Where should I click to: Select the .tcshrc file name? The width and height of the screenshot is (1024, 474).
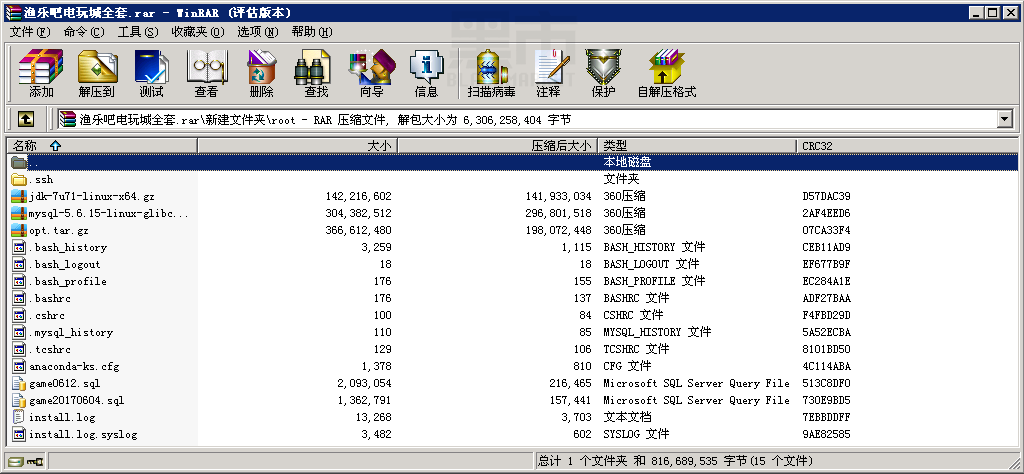pos(50,349)
